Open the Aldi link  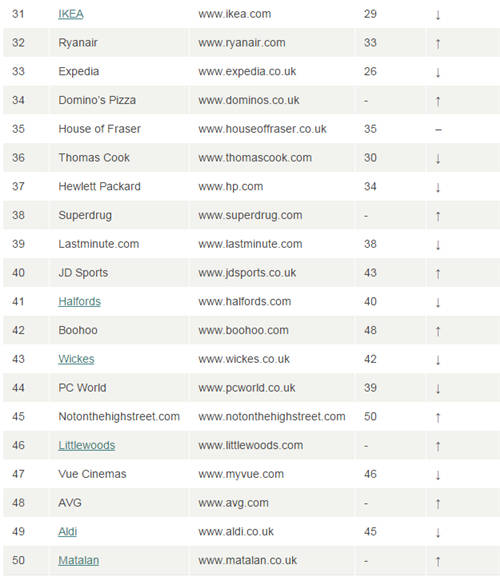point(68,532)
